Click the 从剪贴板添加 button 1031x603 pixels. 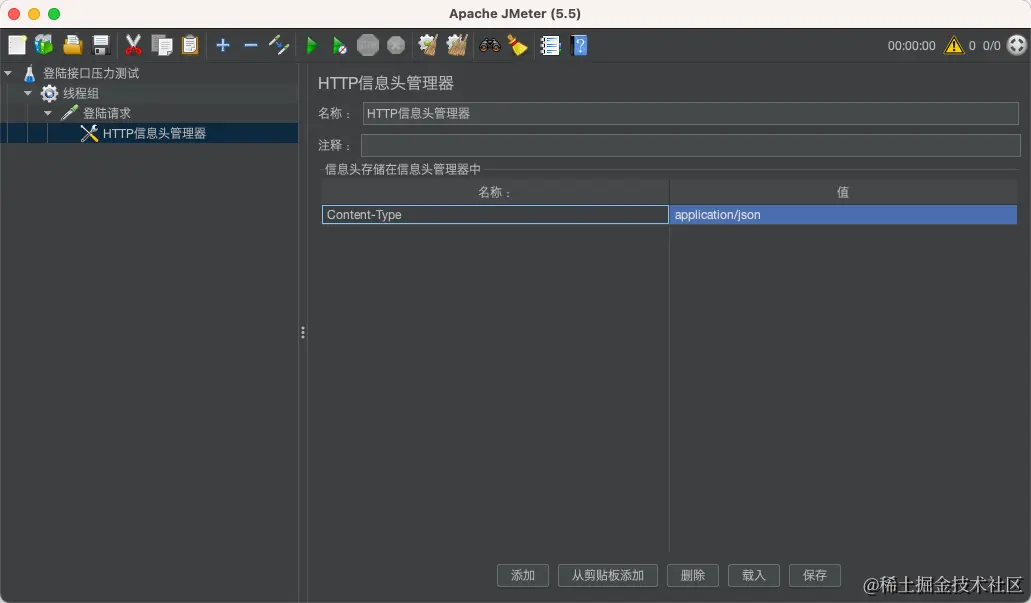click(x=608, y=575)
